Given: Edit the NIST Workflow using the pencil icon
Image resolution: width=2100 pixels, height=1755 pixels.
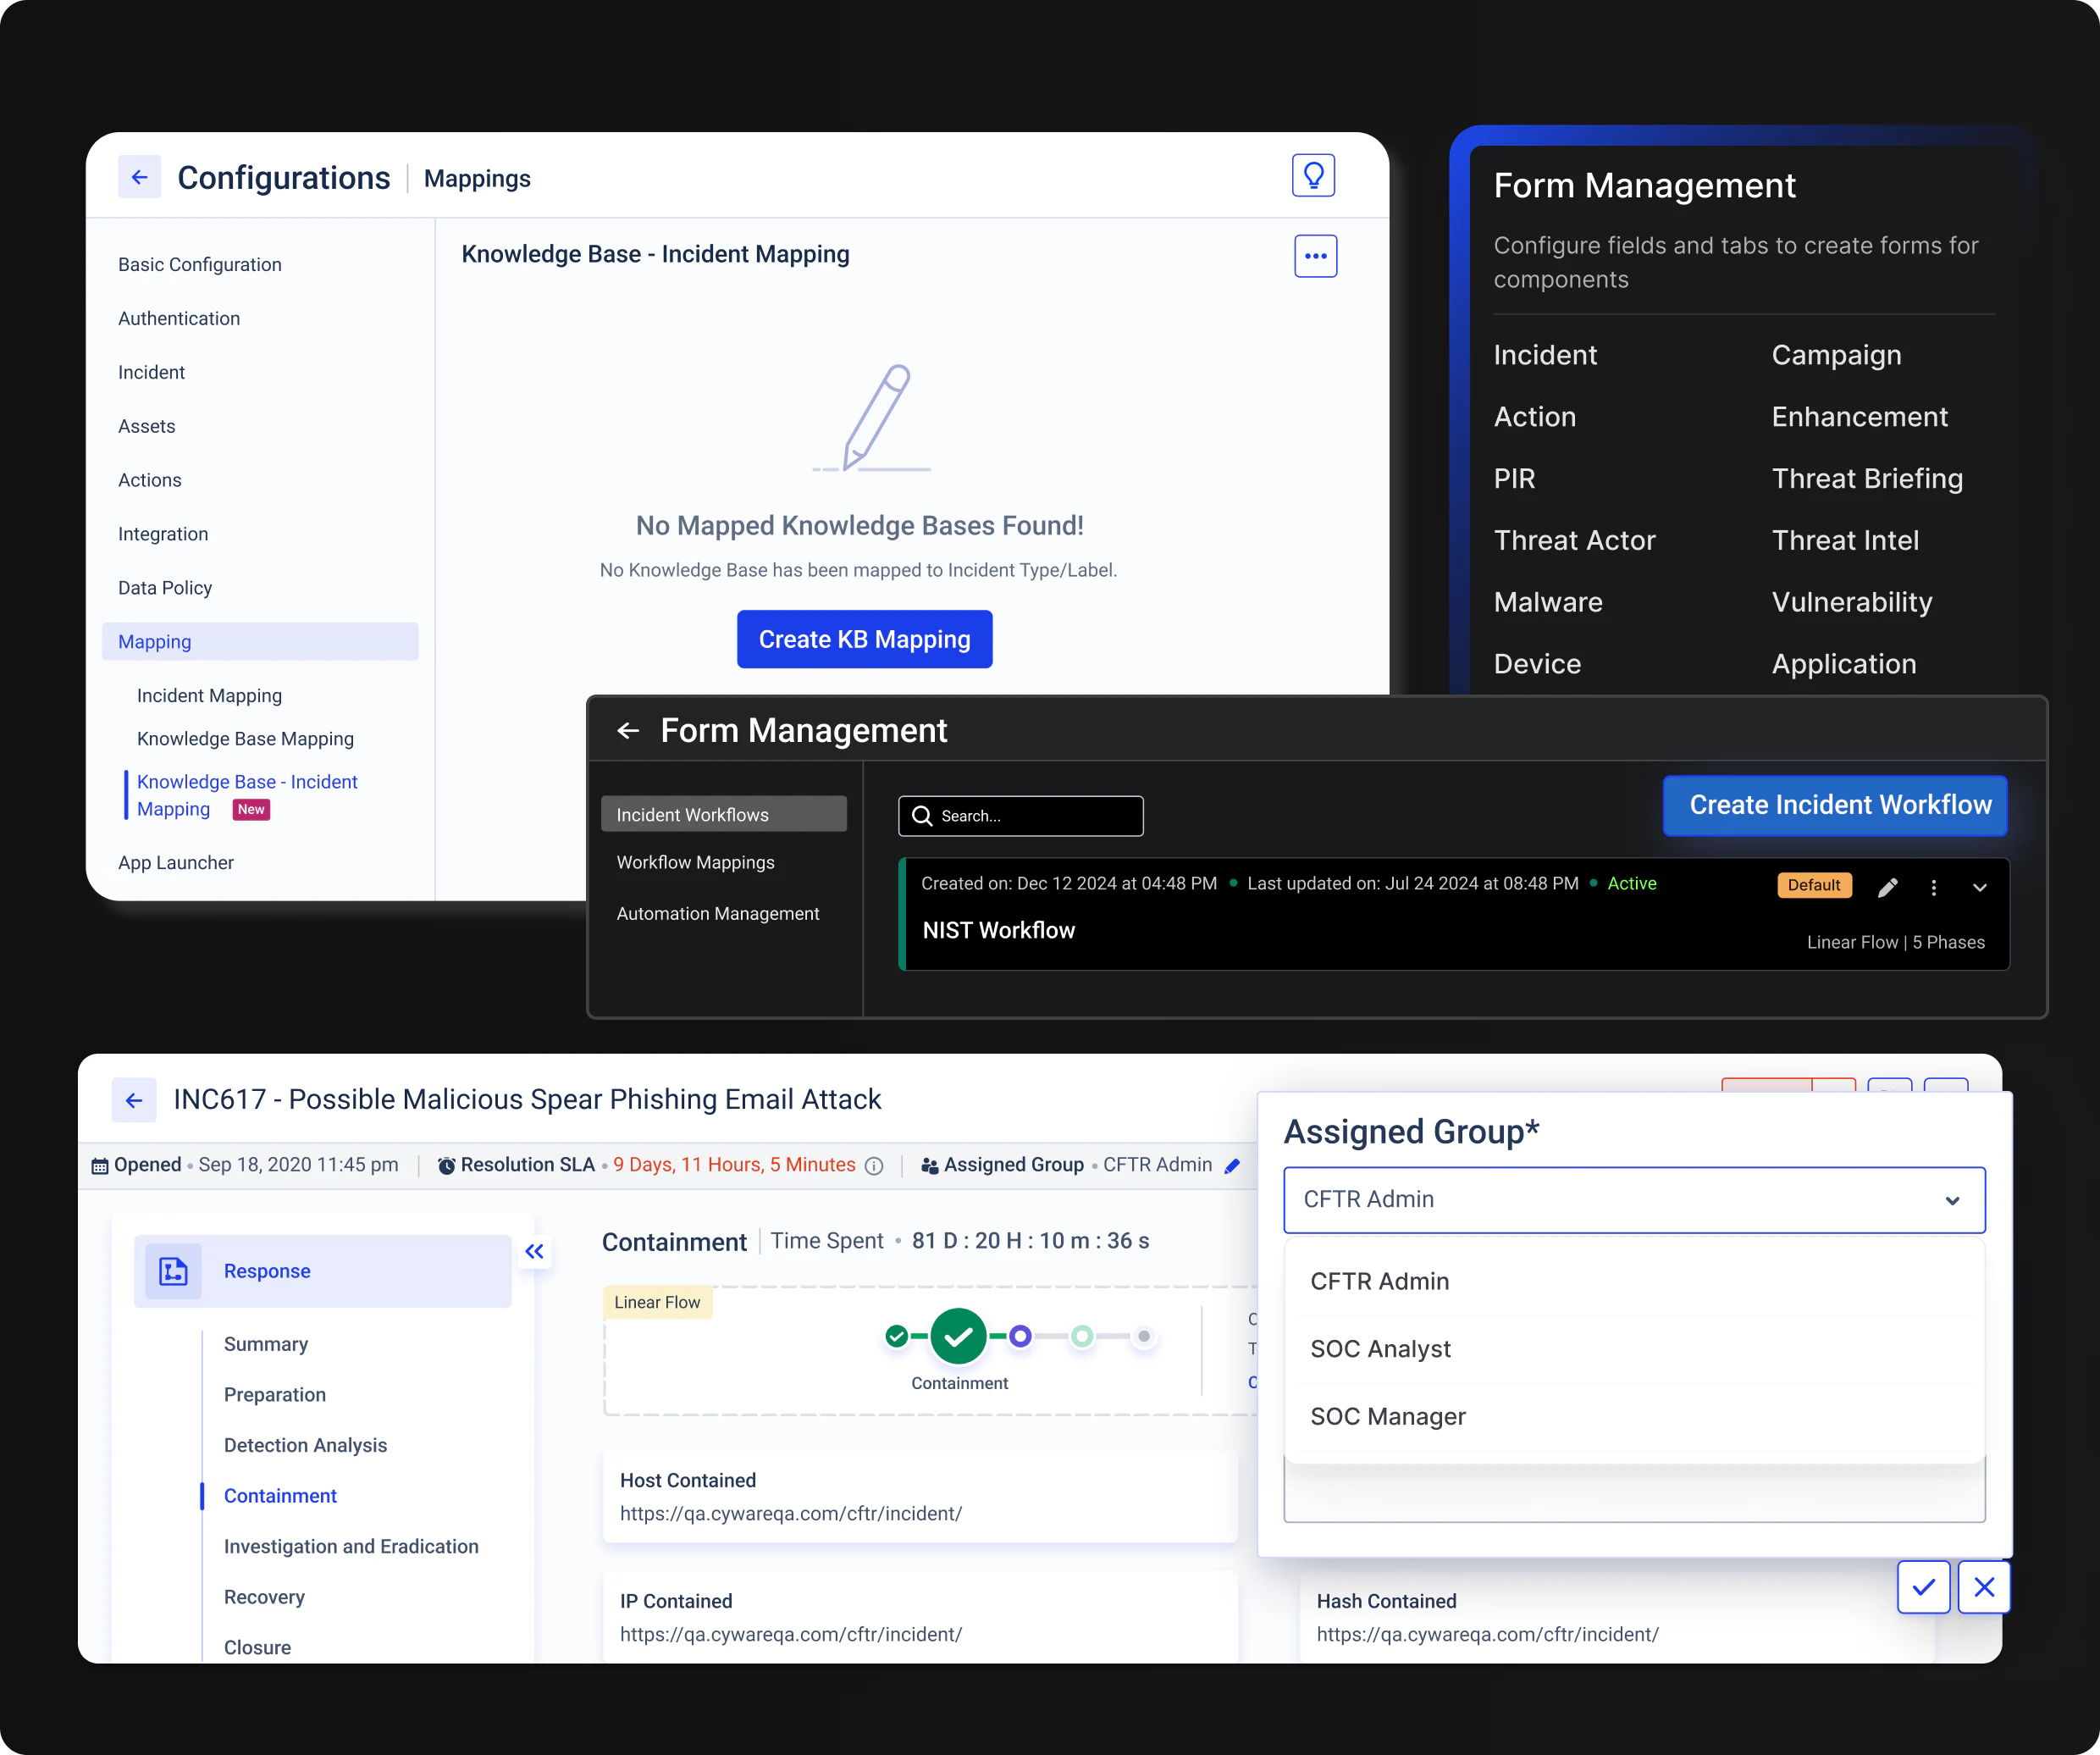Looking at the screenshot, I should pyautogui.click(x=1888, y=887).
